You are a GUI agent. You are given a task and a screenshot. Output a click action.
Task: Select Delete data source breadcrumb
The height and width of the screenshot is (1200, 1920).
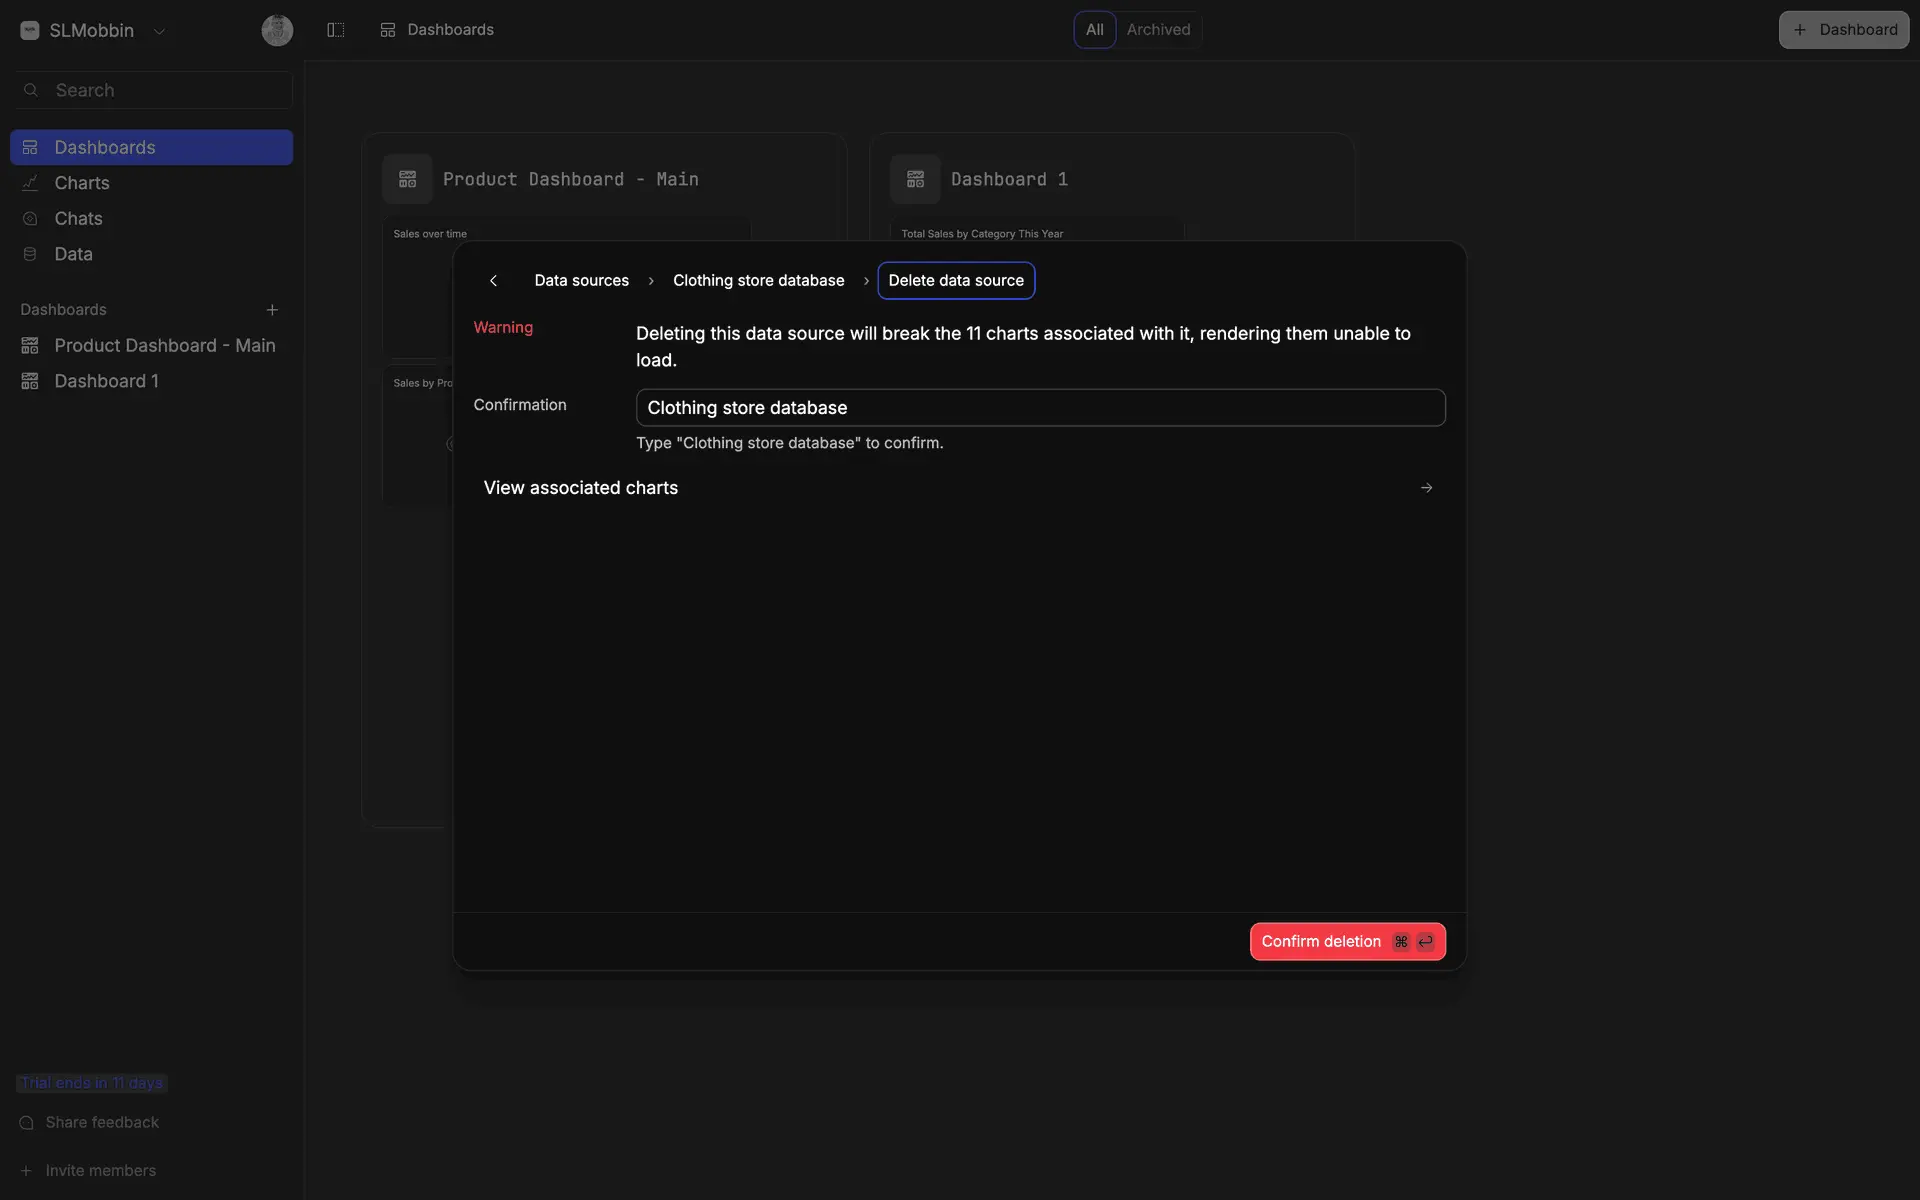point(955,281)
